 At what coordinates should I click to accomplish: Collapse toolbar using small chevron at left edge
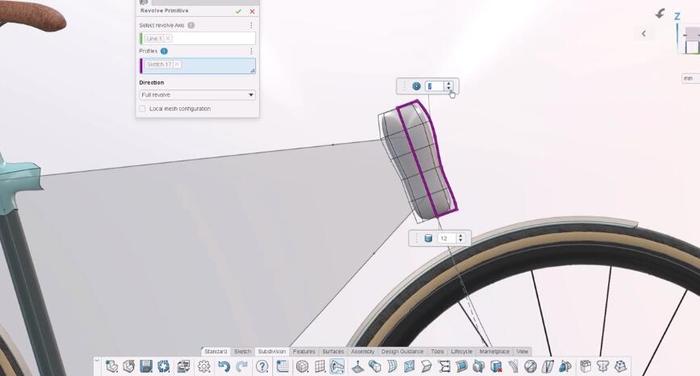pyautogui.click(x=96, y=359)
